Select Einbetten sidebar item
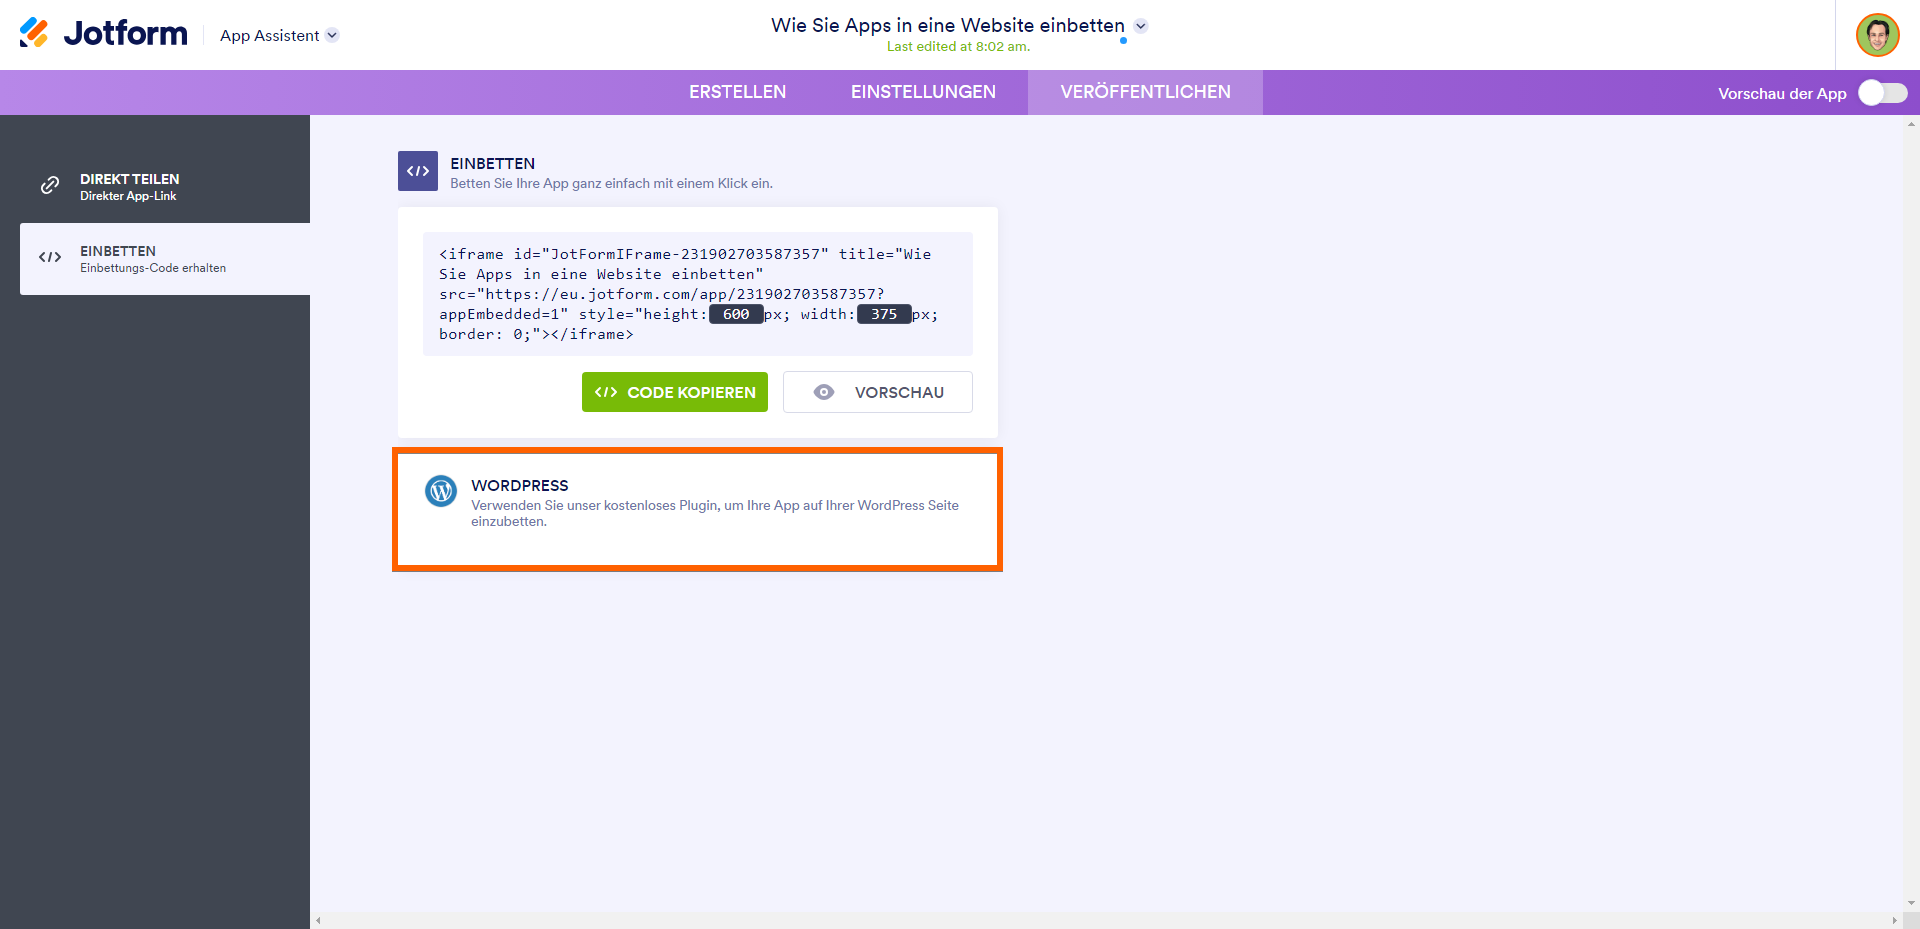 click(165, 259)
